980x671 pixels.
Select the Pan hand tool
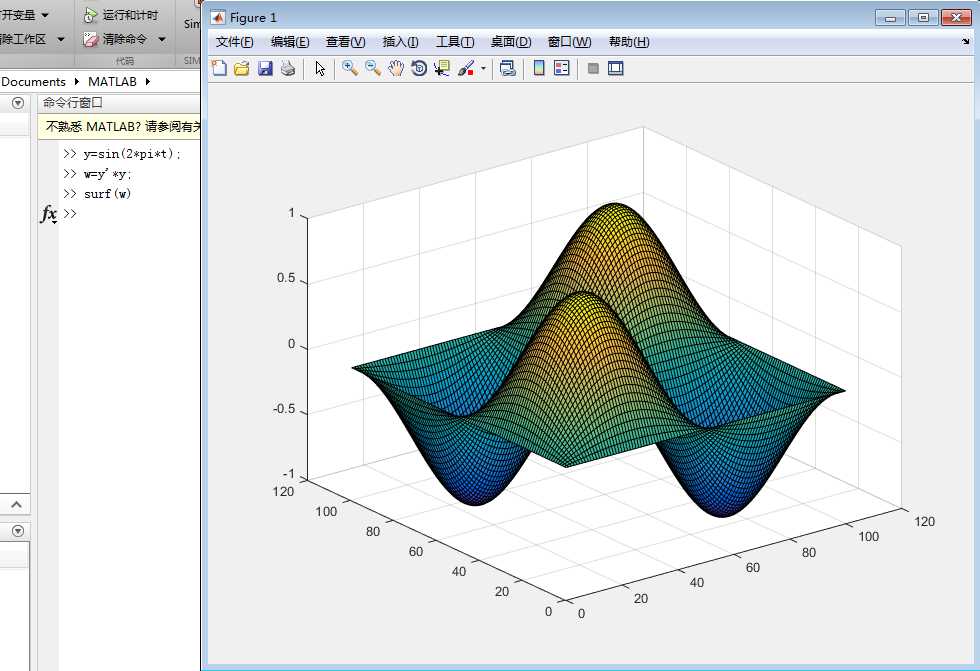(x=396, y=68)
